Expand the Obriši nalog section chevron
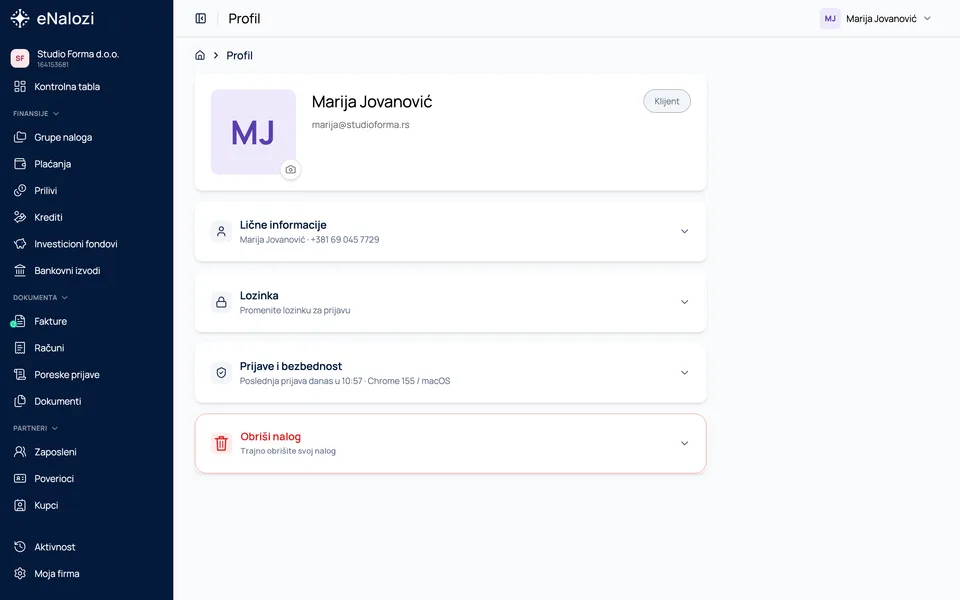This screenshot has height=600, width=960. click(684, 443)
